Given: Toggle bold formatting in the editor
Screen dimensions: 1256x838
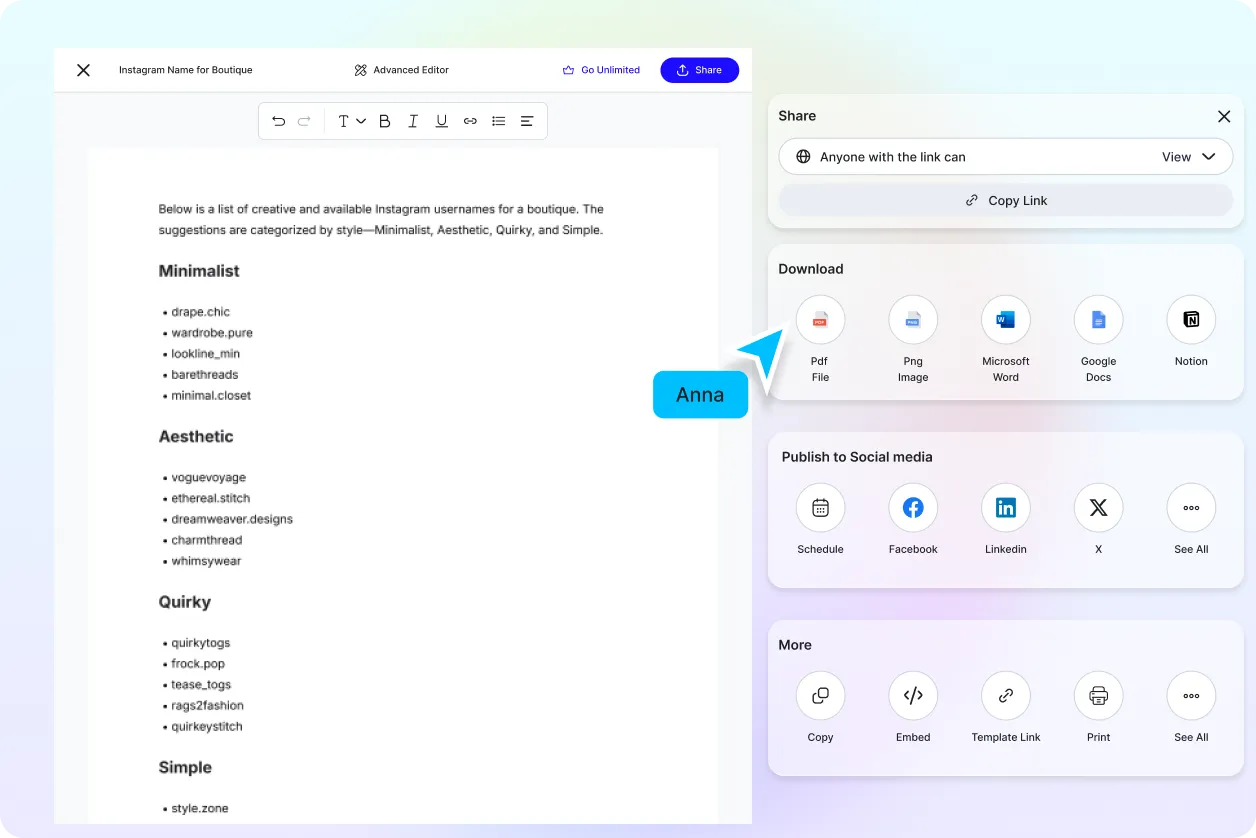Looking at the screenshot, I should (384, 120).
